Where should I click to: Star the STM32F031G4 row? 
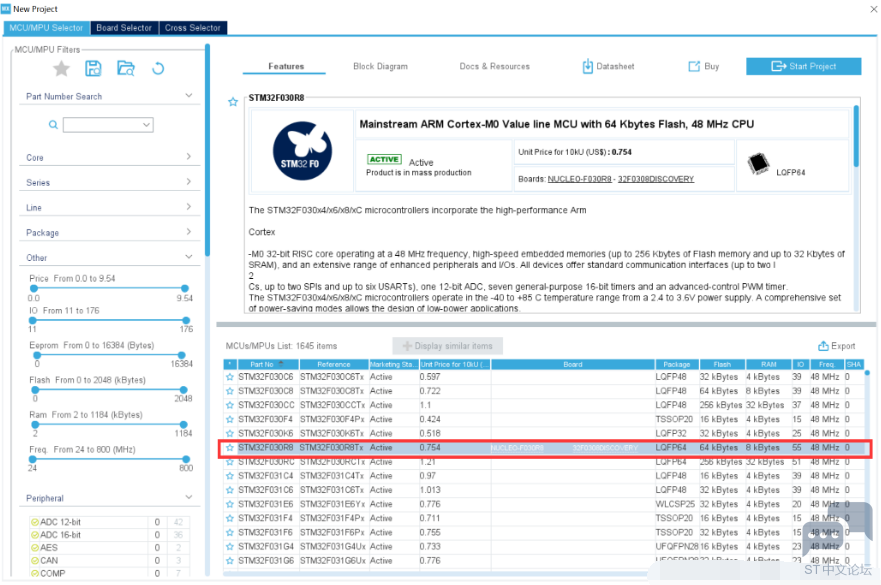coord(229,546)
